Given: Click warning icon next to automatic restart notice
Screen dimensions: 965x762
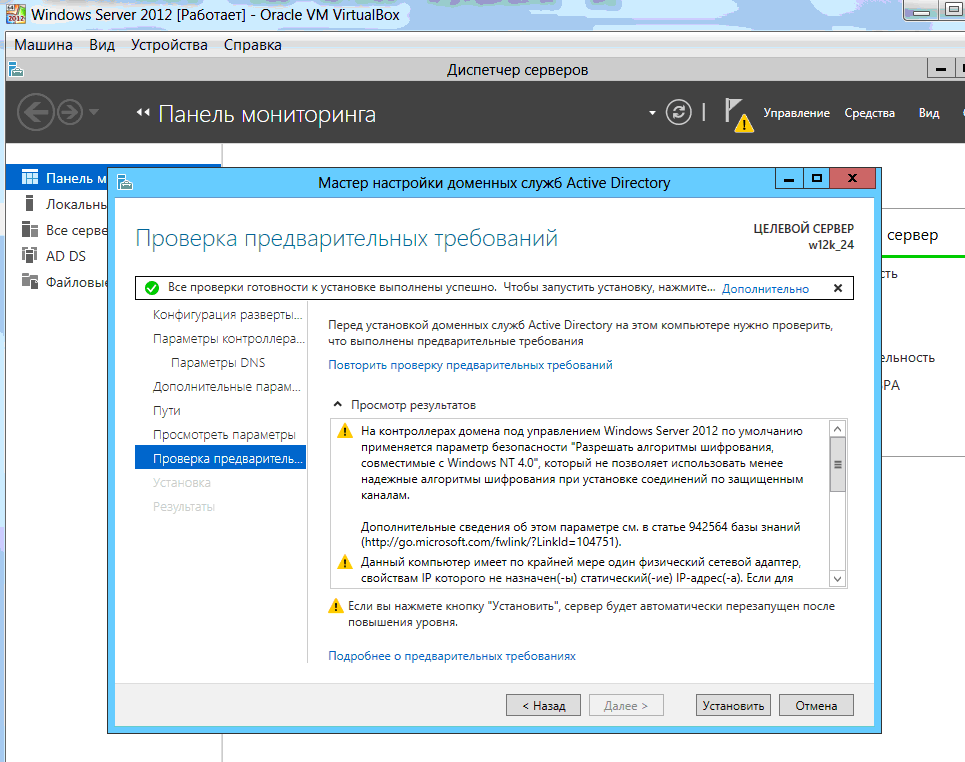Looking at the screenshot, I should pyautogui.click(x=335, y=606).
